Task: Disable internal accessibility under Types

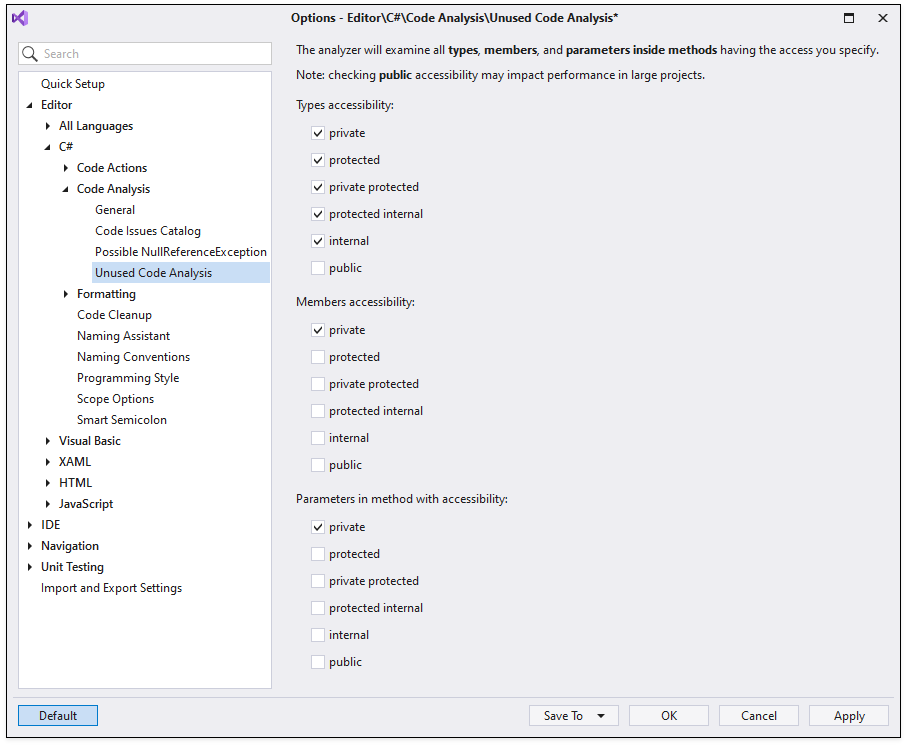Action: tap(318, 240)
